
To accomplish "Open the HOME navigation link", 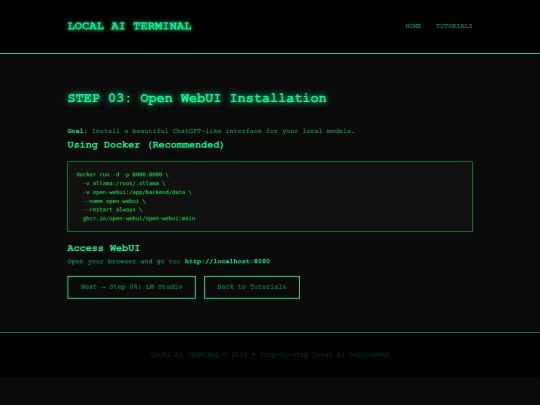I will pyautogui.click(x=413, y=26).
